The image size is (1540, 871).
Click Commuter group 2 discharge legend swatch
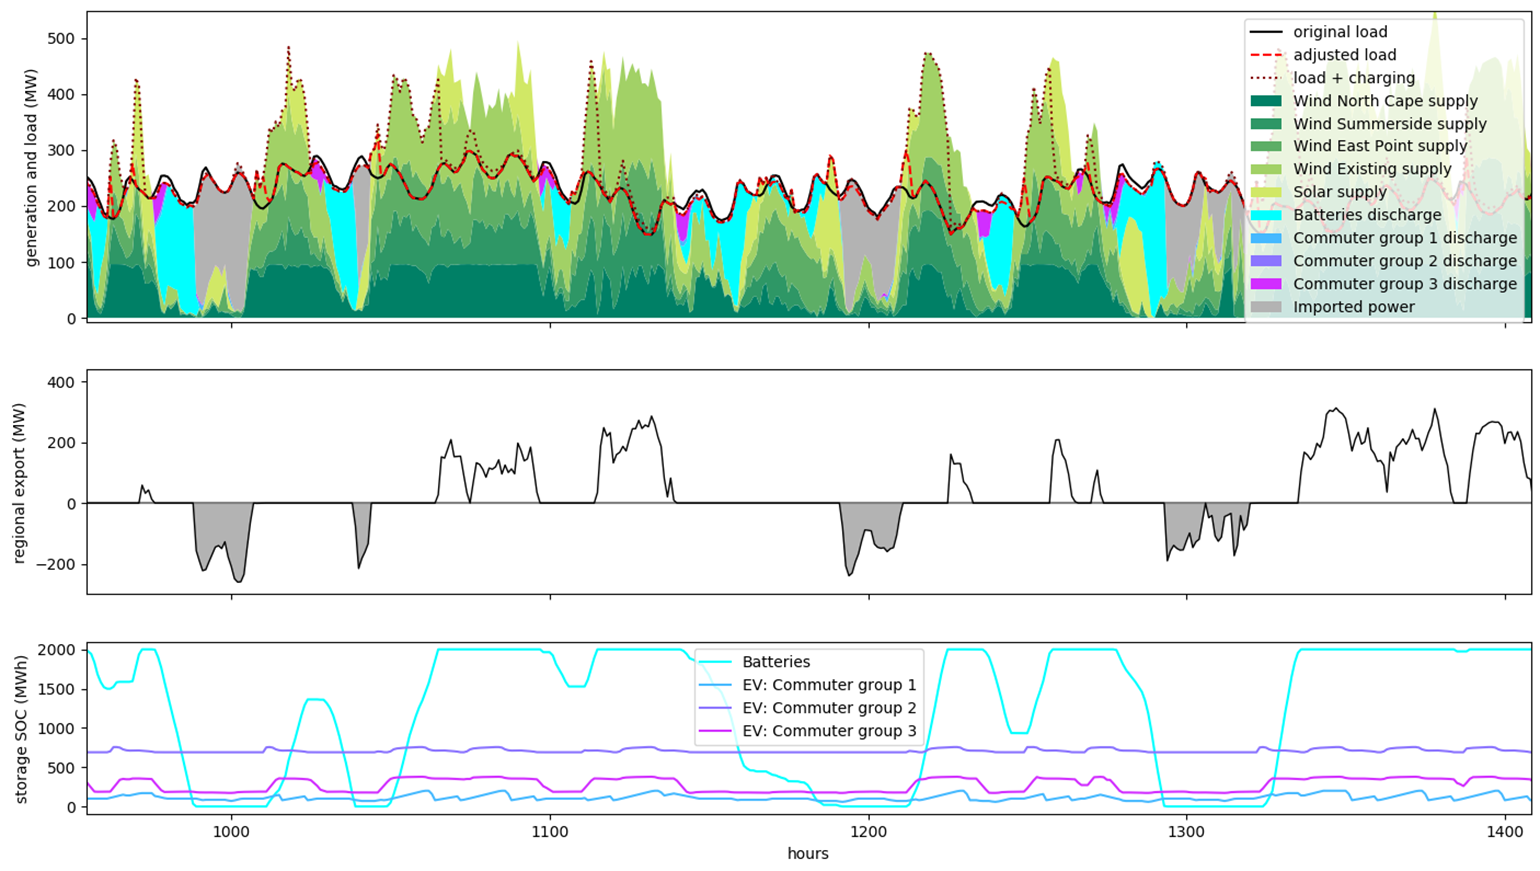[x=1266, y=261]
